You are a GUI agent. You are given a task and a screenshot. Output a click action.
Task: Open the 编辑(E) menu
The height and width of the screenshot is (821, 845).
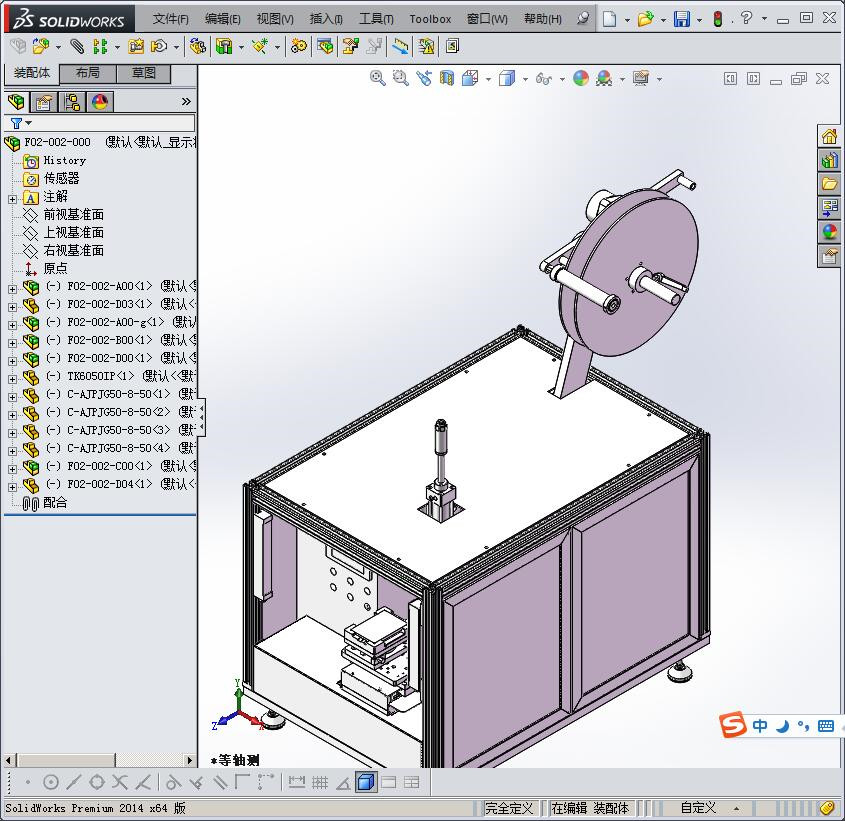click(222, 19)
